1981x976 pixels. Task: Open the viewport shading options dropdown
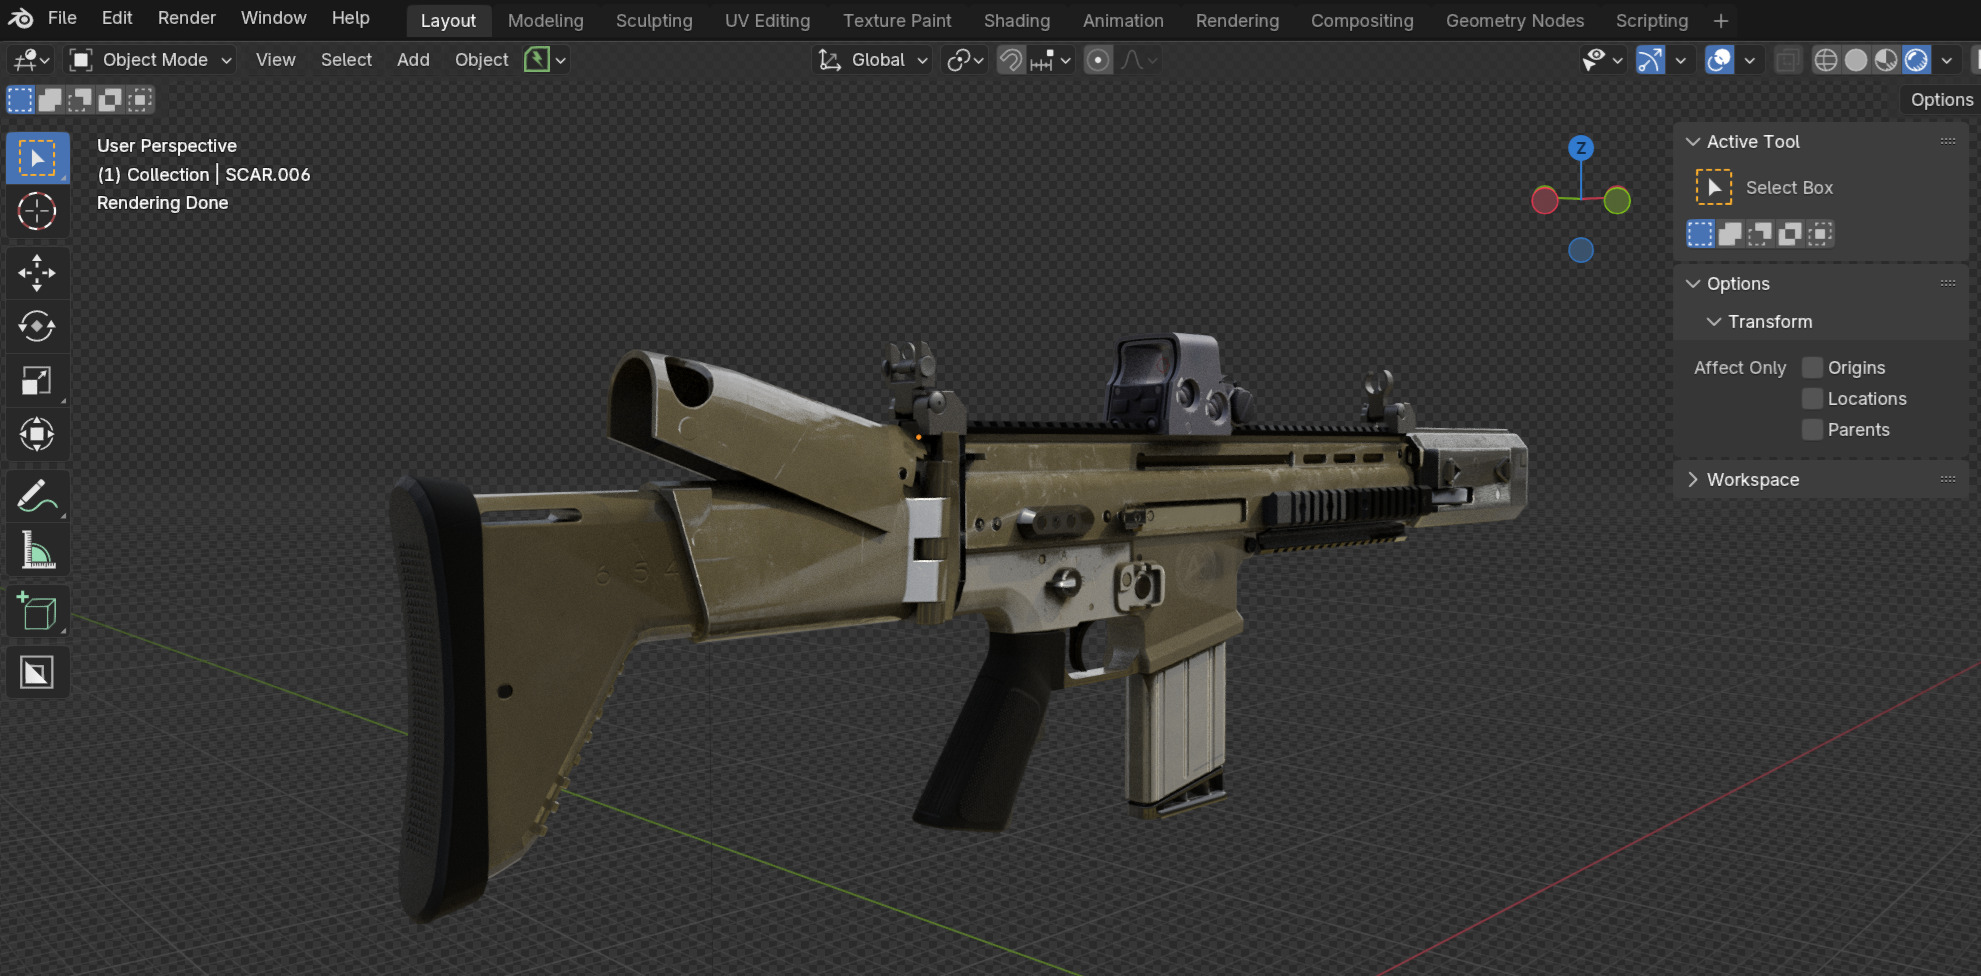(x=1946, y=60)
